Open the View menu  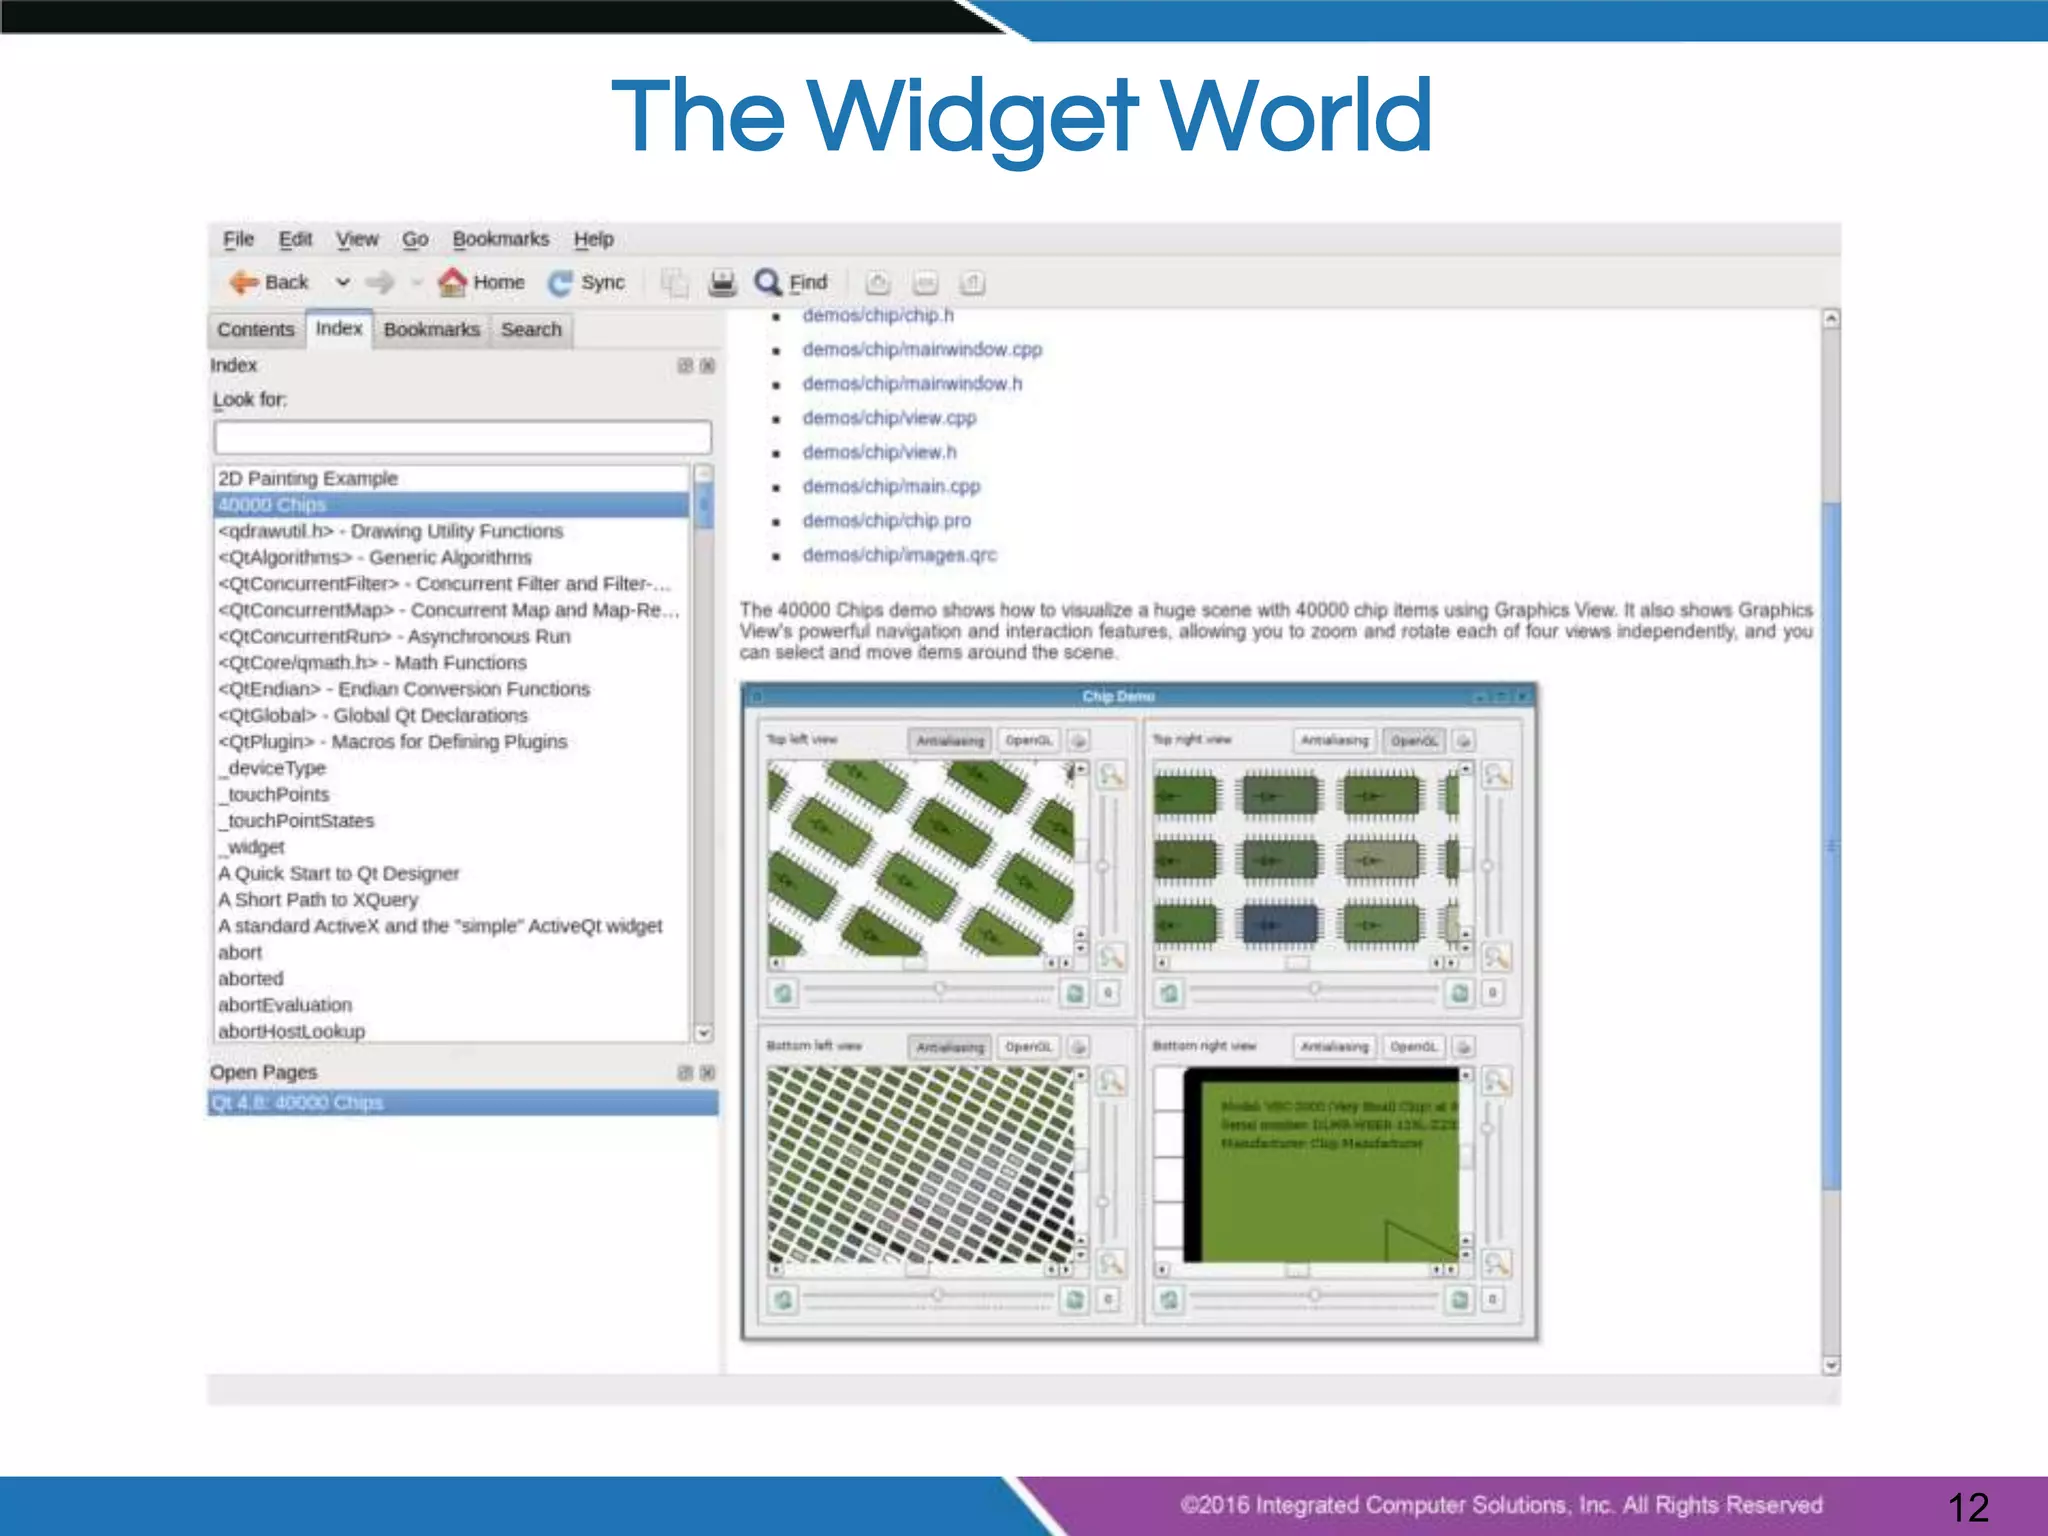(x=357, y=239)
